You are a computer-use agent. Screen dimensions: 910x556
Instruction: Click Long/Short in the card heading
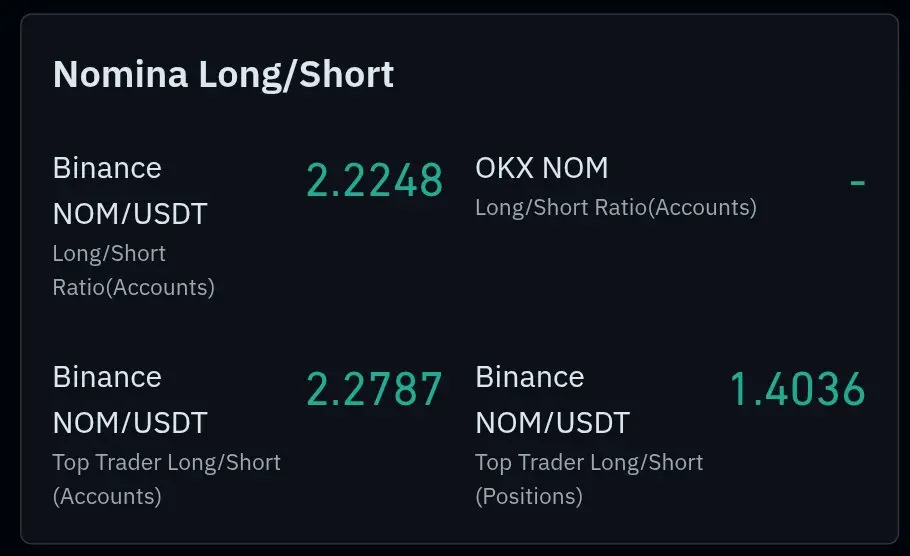296,75
